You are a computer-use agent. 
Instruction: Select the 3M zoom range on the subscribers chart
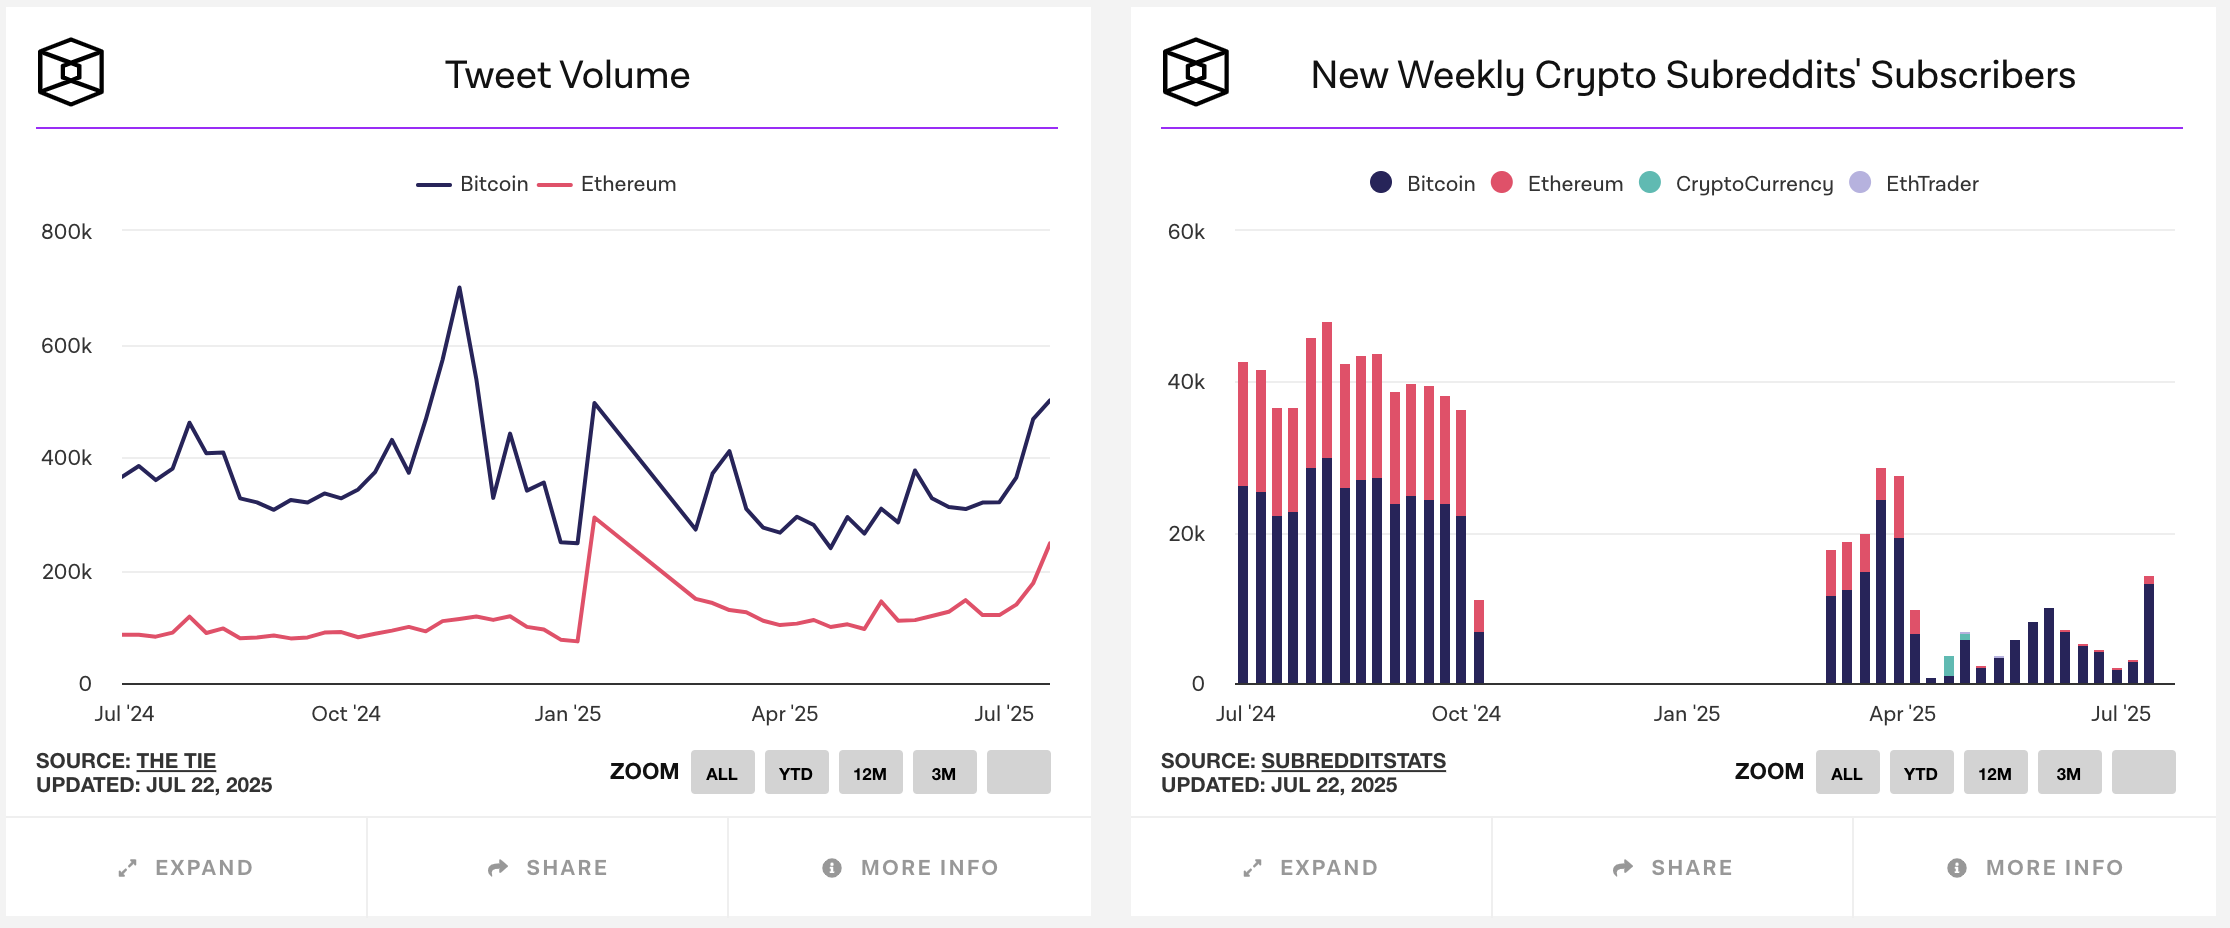coord(2069,771)
